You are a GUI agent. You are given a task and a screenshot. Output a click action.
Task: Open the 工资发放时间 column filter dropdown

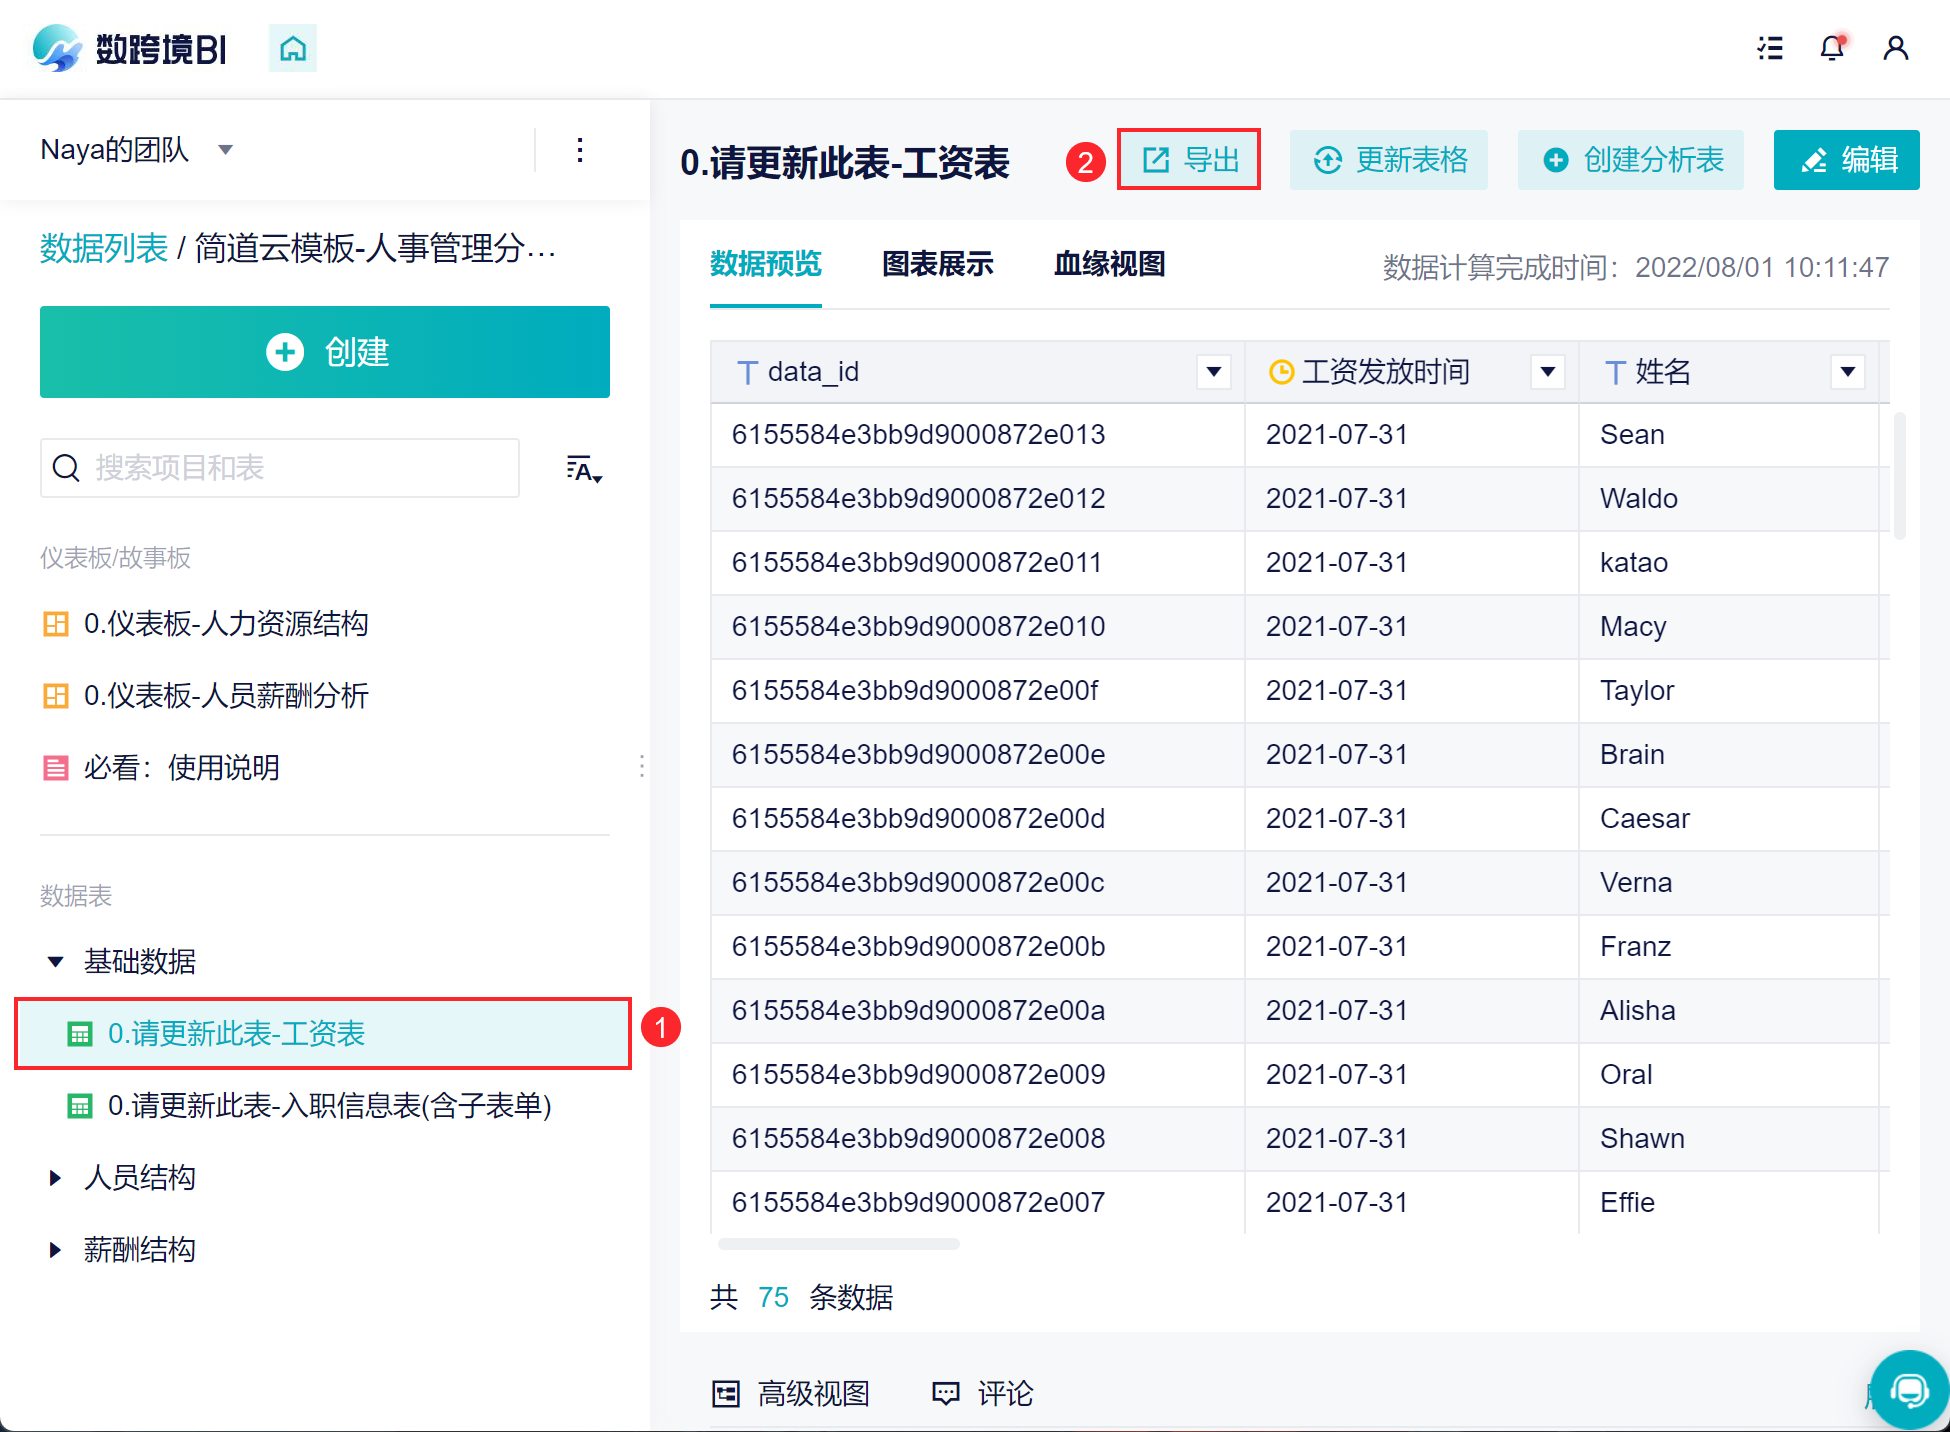1547,372
